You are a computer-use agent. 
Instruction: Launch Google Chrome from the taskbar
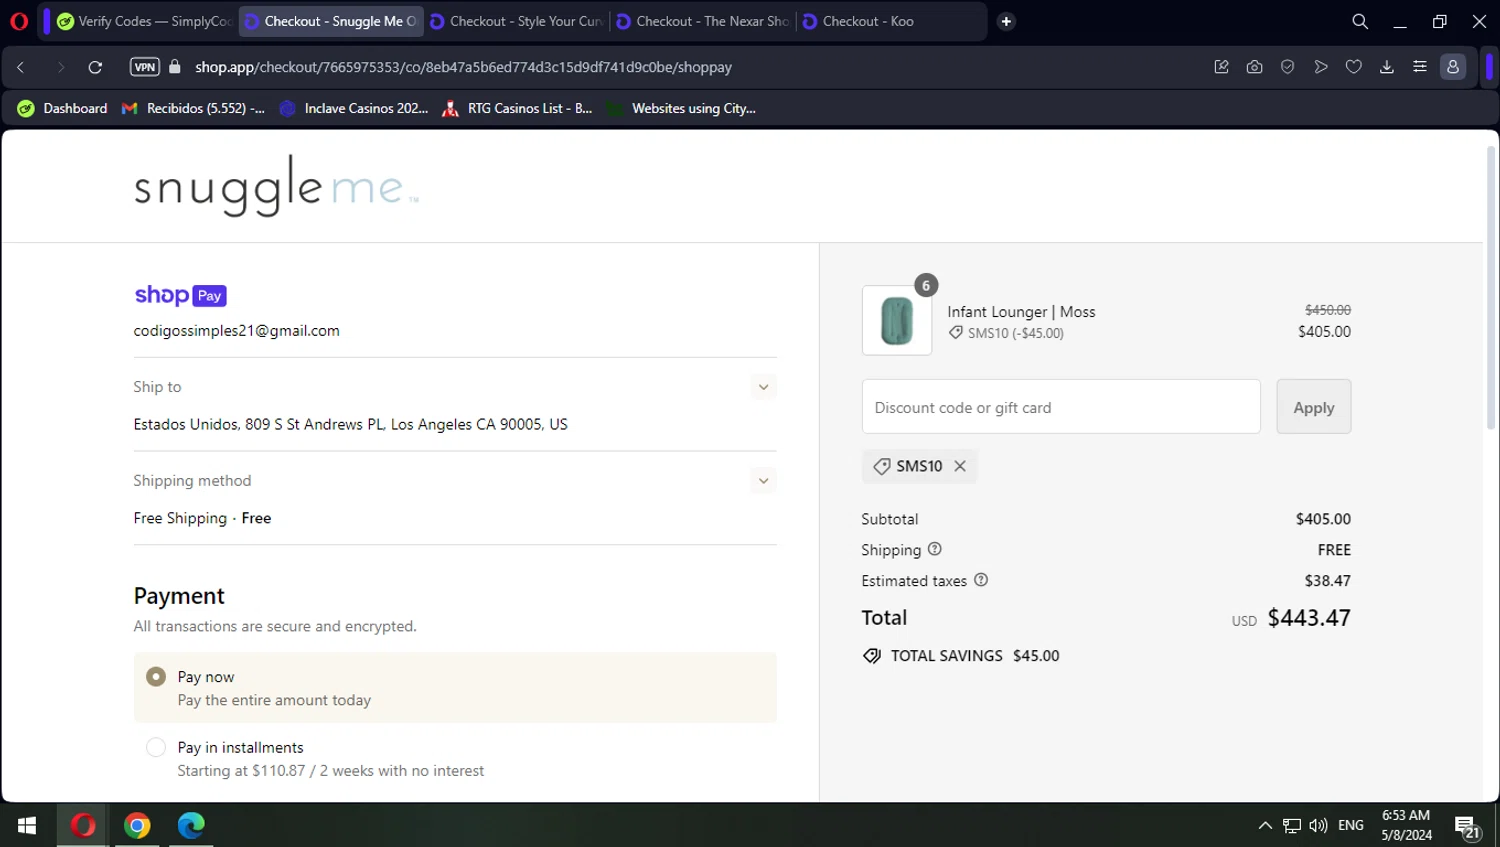tap(137, 825)
